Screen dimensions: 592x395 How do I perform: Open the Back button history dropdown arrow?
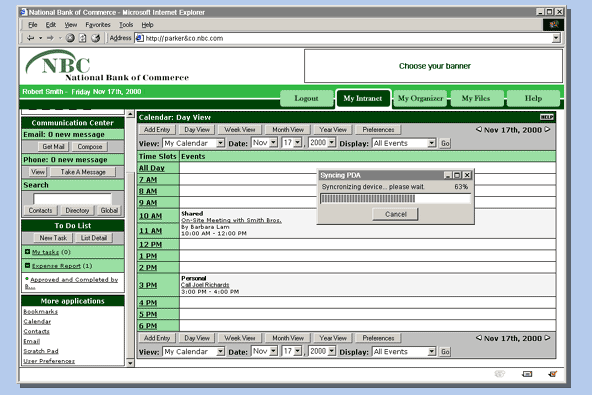pos(40,38)
